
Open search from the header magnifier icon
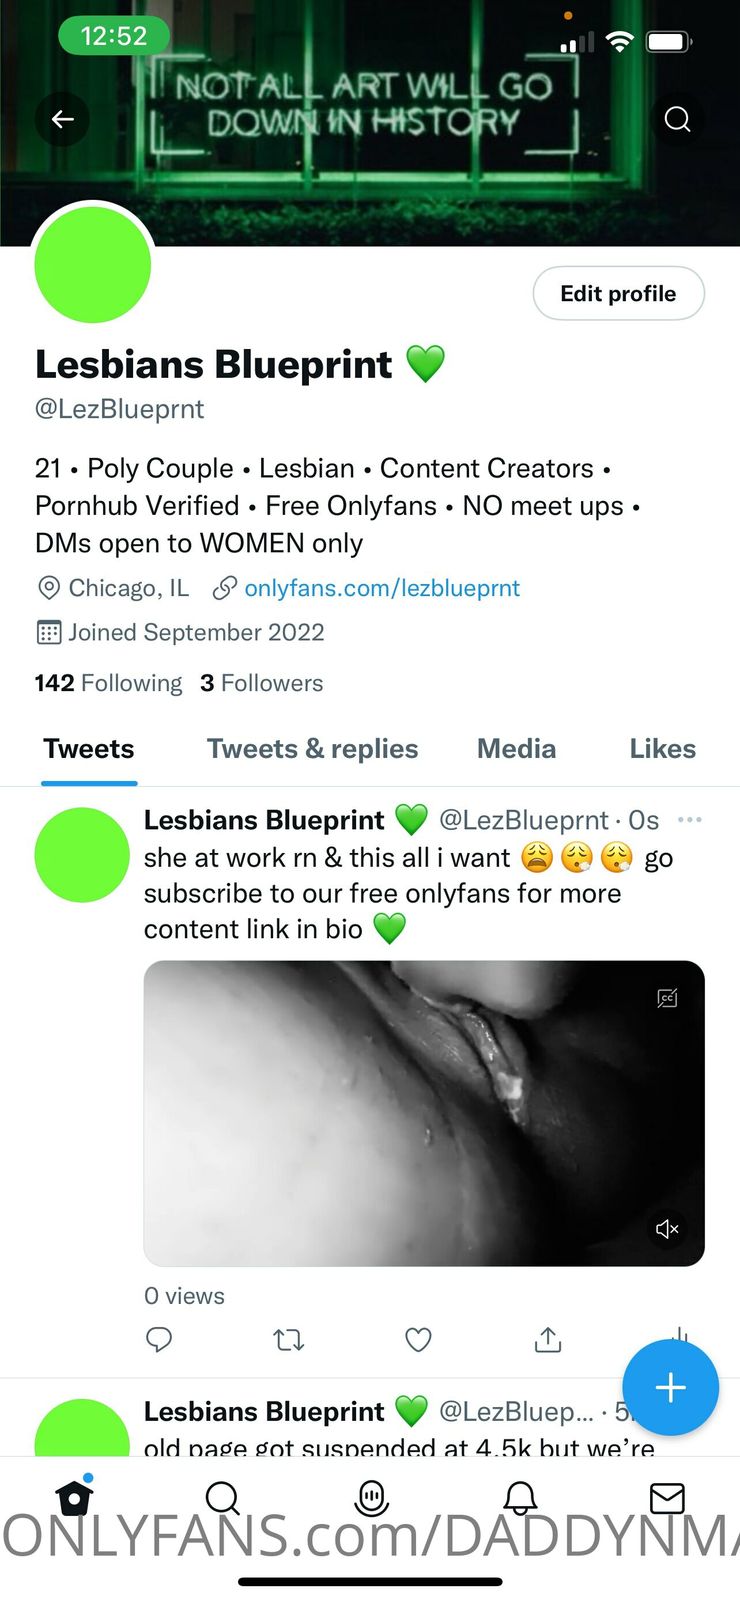coord(677,119)
